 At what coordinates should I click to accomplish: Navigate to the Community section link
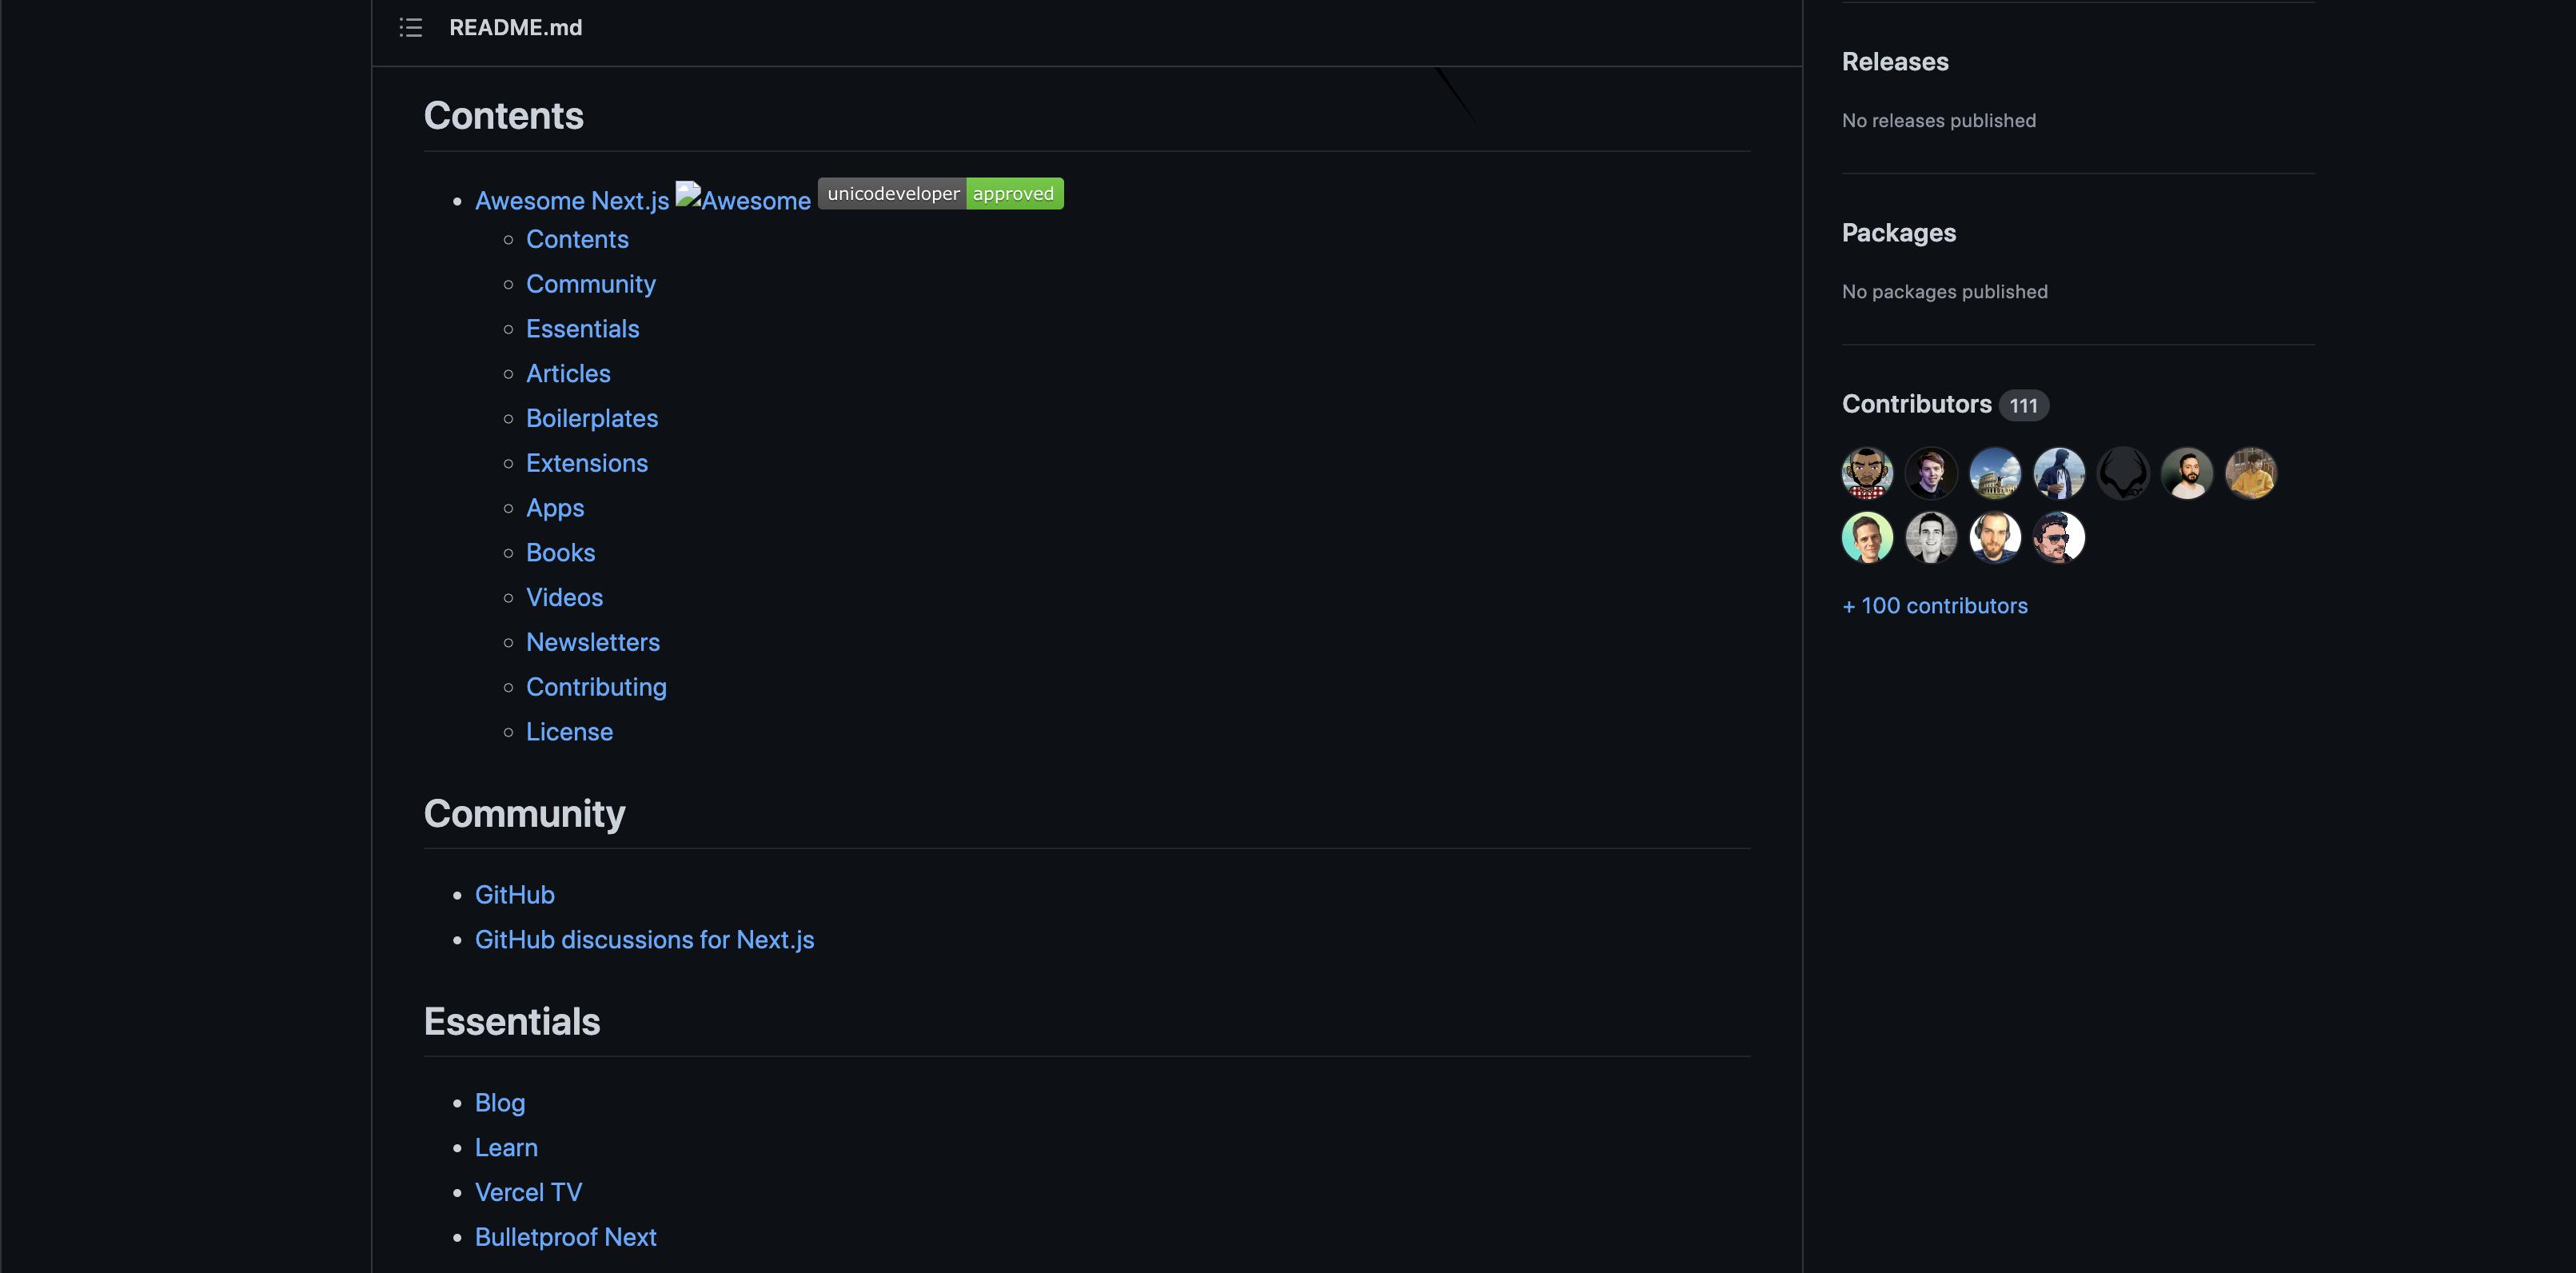590,284
